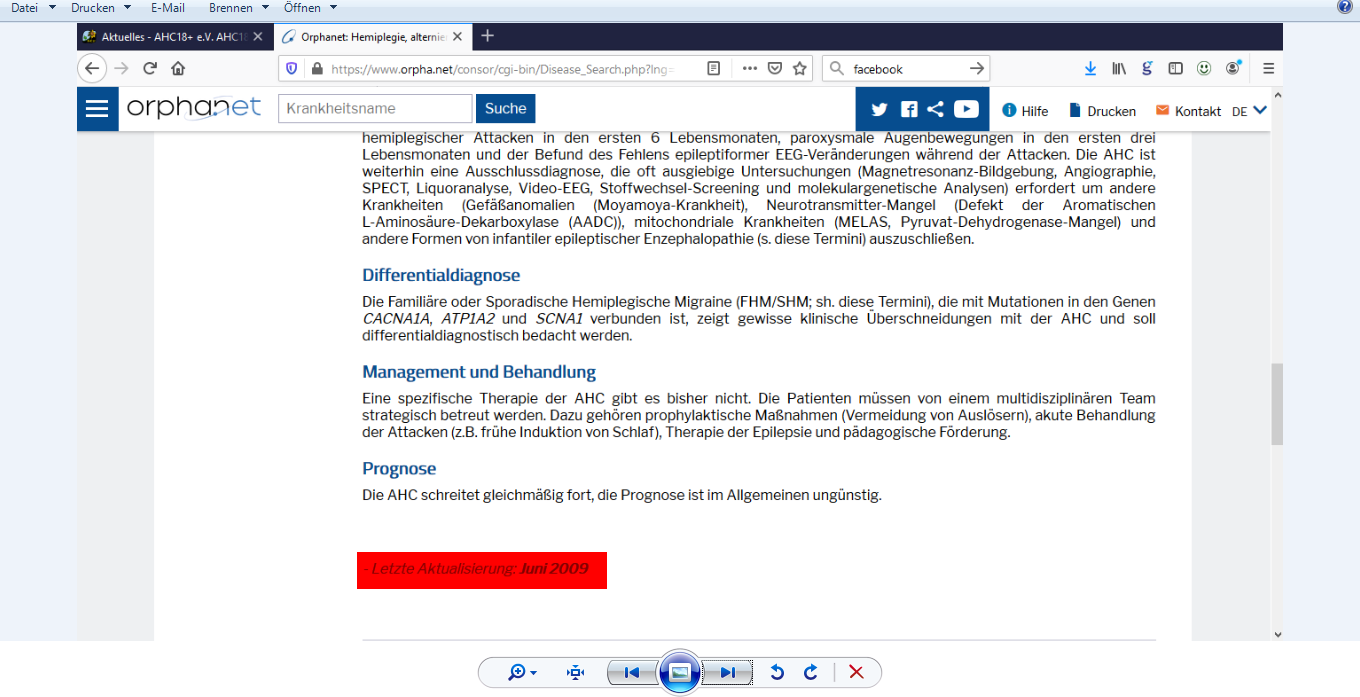Screen dimensions: 1360x697
Task: Click the search go arrow
Action: [x=977, y=69]
